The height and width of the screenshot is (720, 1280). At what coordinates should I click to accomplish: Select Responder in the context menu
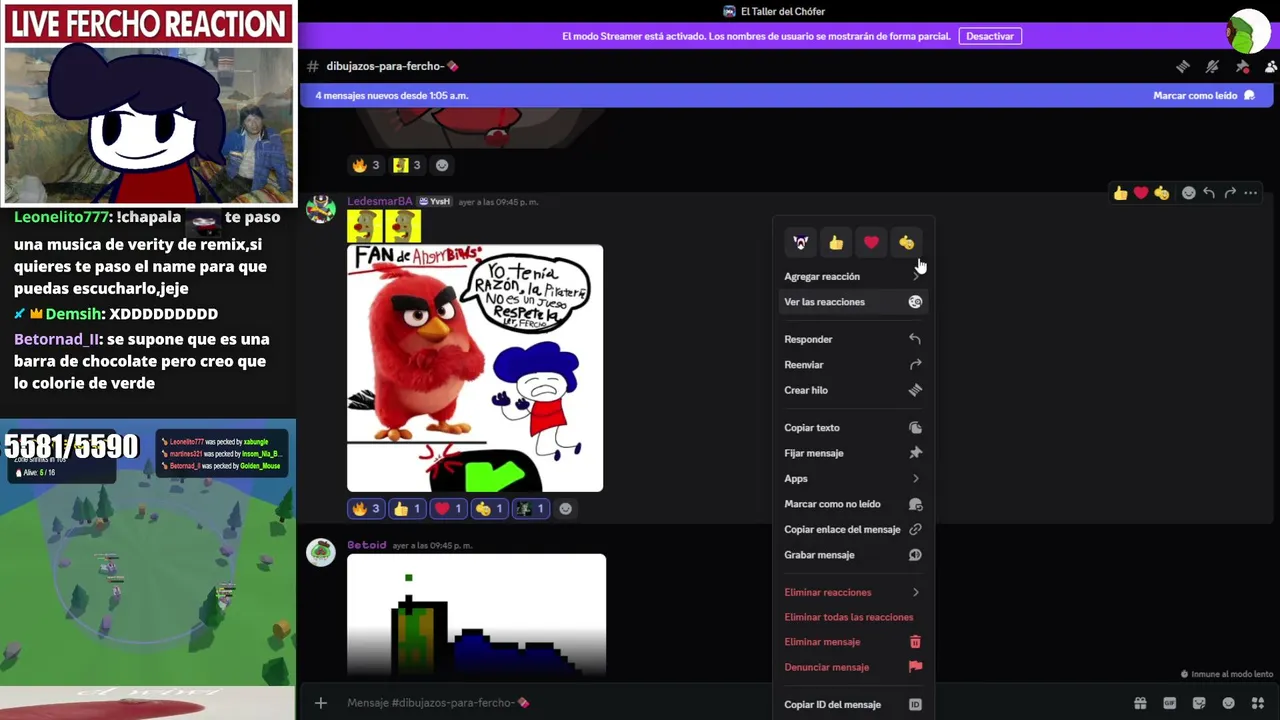coord(852,339)
